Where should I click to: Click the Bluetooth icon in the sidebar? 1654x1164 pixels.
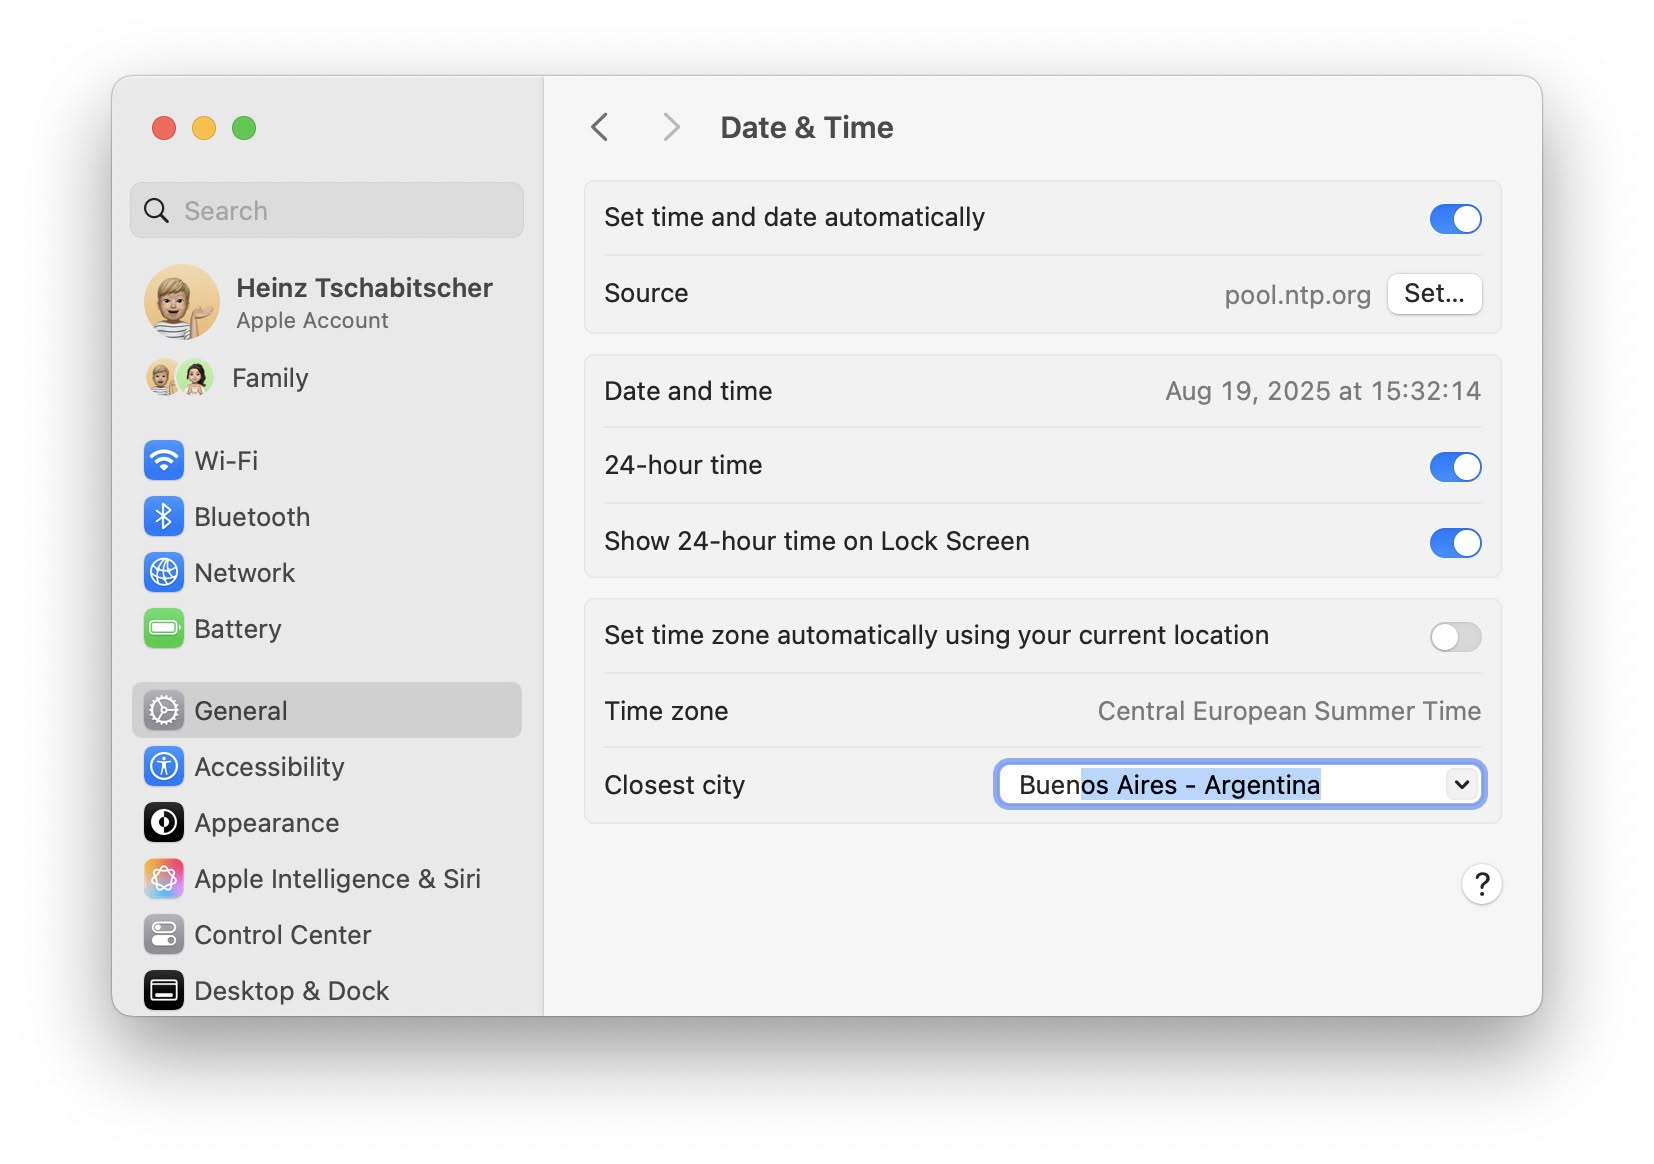pyautogui.click(x=164, y=517)
